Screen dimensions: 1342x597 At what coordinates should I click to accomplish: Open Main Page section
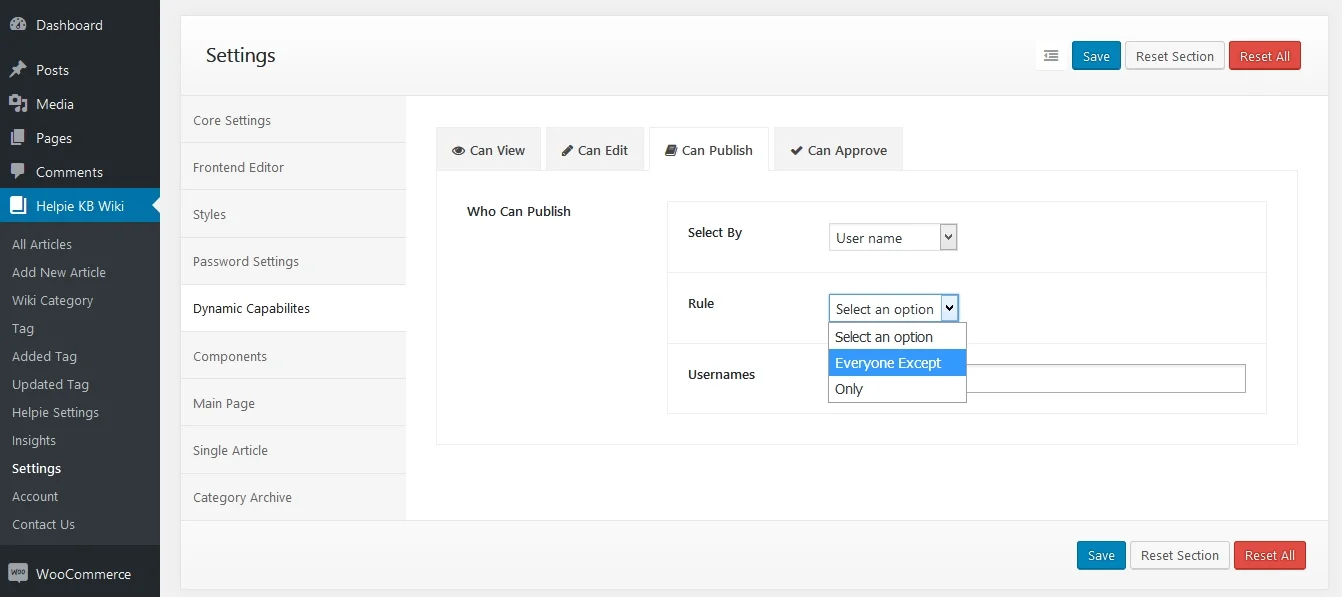(293, 403)
